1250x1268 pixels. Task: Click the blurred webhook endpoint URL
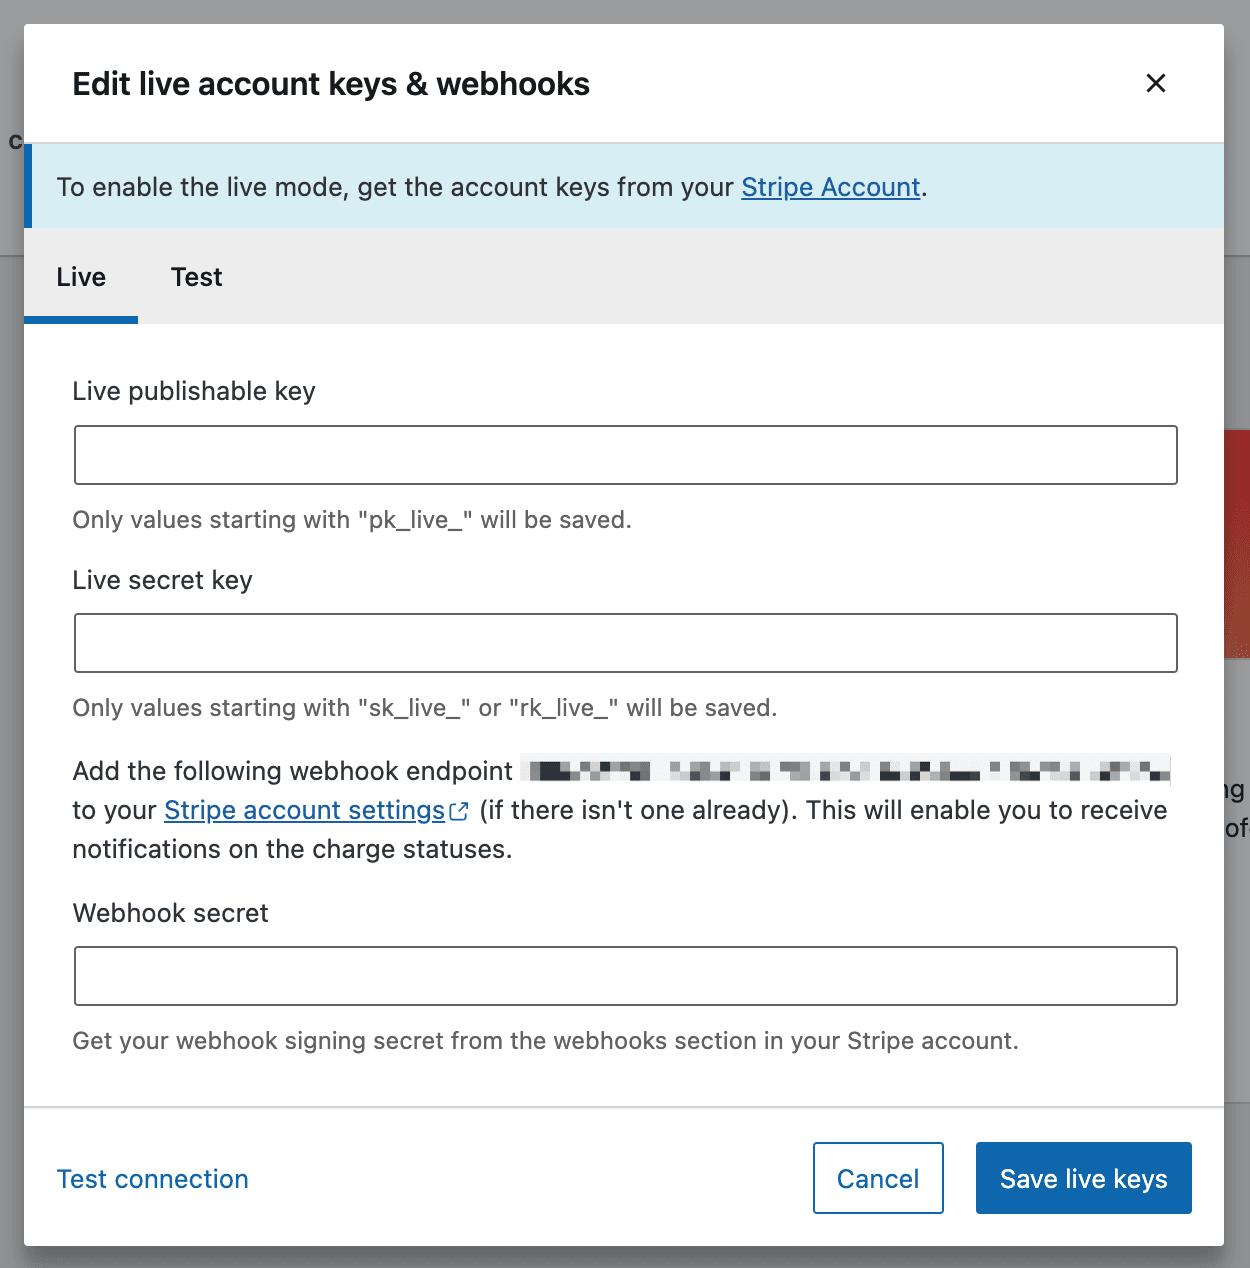tap(845, 771)
